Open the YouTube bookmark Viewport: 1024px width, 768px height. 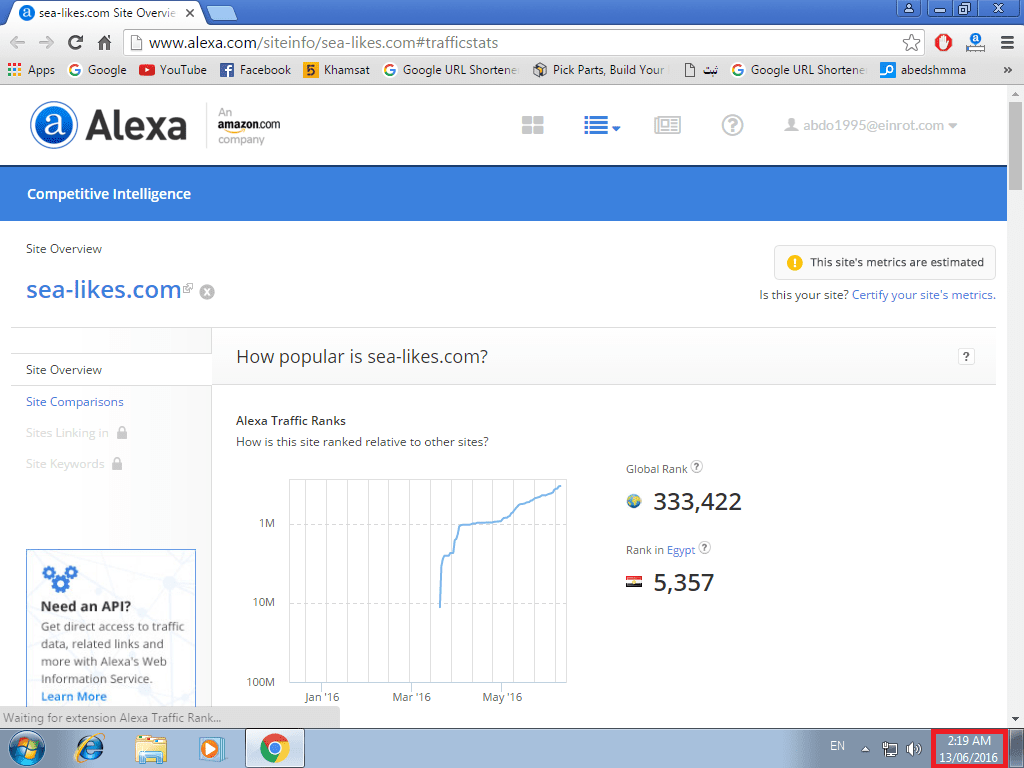pos(173,70)
